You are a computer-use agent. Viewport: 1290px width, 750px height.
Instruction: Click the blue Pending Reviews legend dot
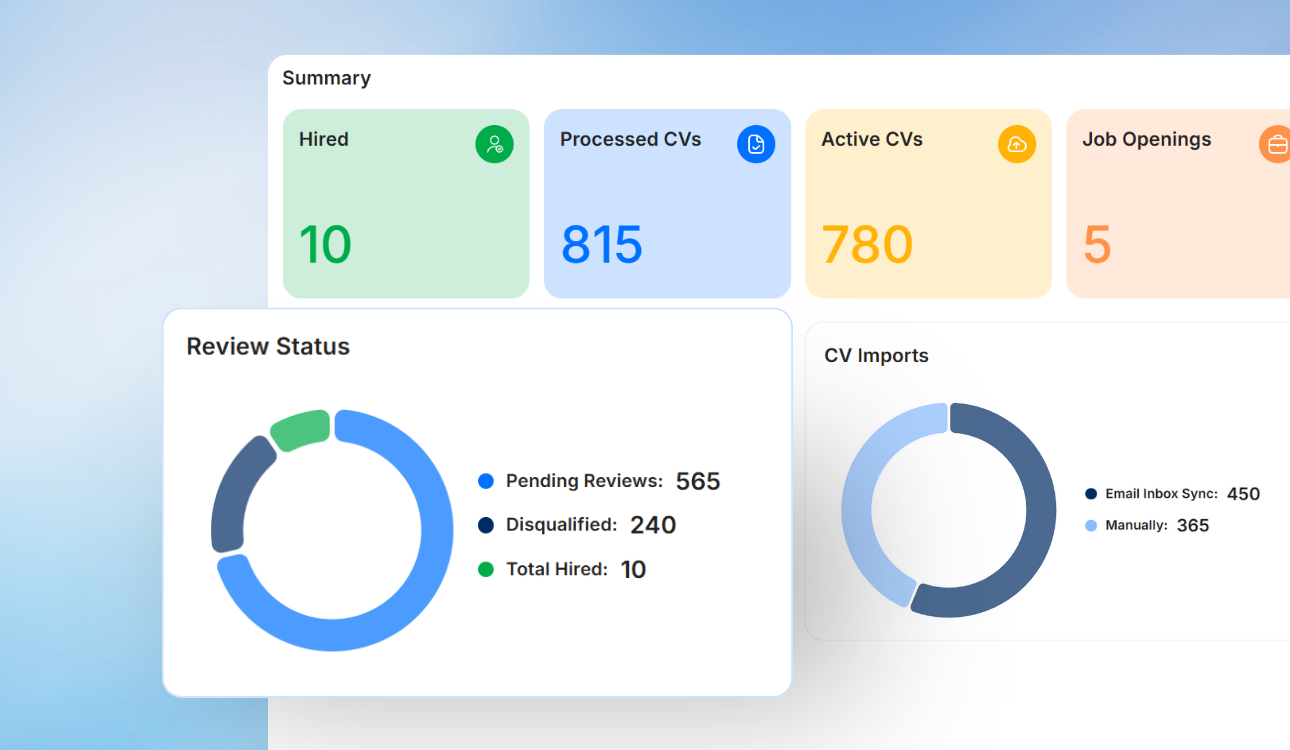point(487,481)
